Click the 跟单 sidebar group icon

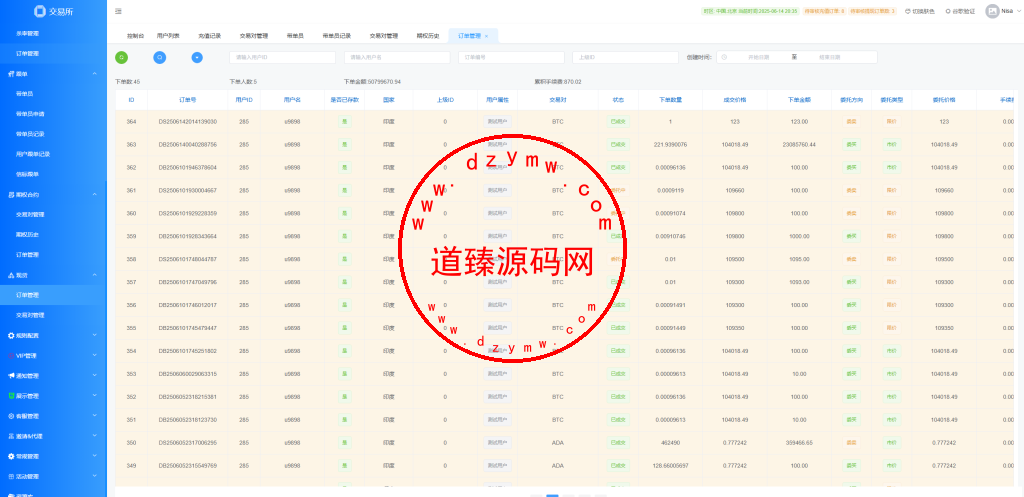pos(11,74)
